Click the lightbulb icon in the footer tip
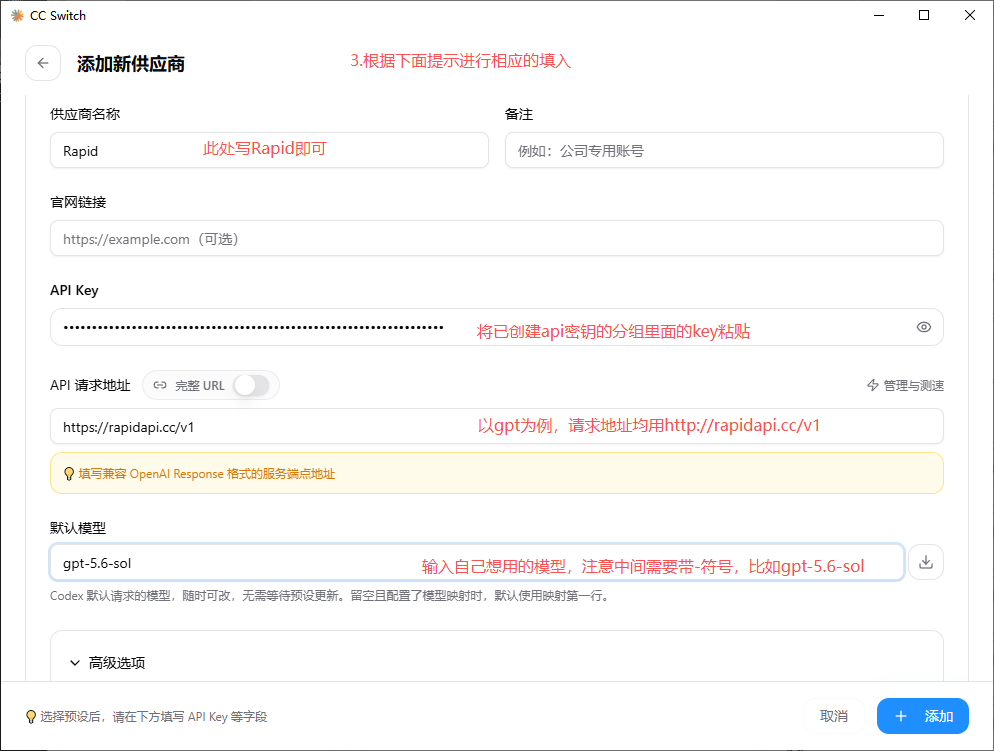The height and width of the screenshot is (751, 994). click(x=30, y=717)
